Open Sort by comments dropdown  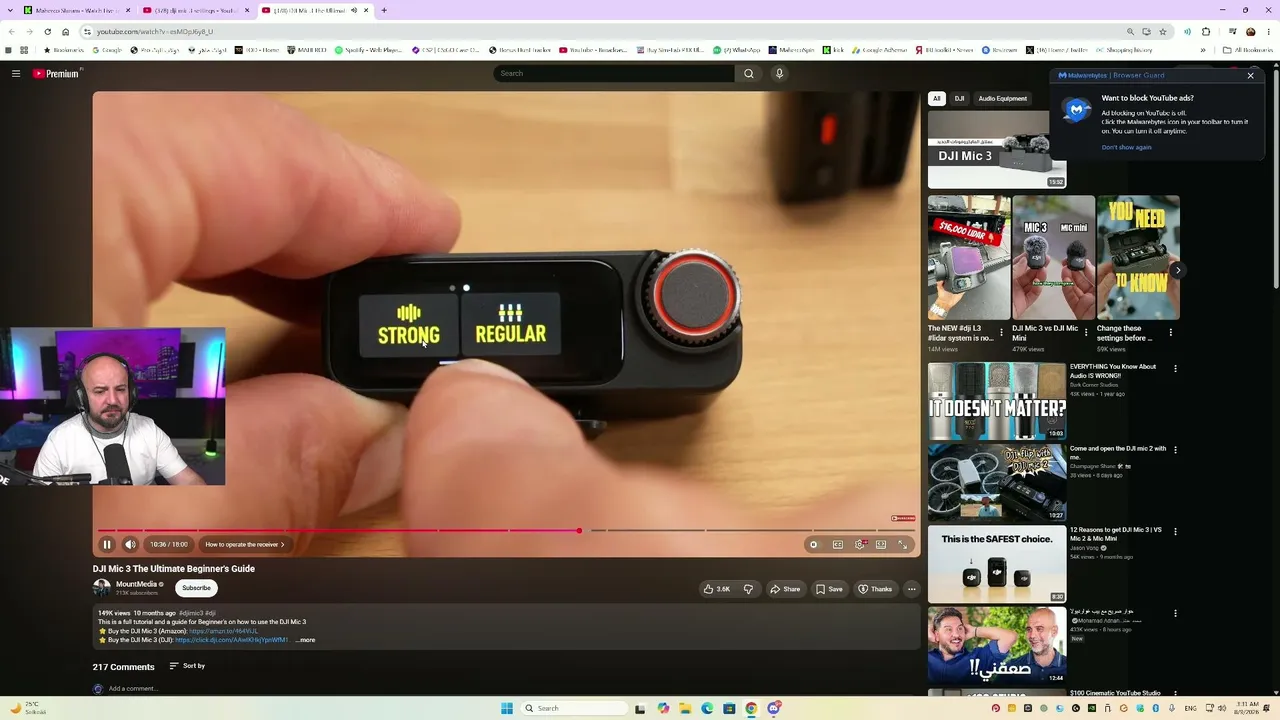[187, 666]
